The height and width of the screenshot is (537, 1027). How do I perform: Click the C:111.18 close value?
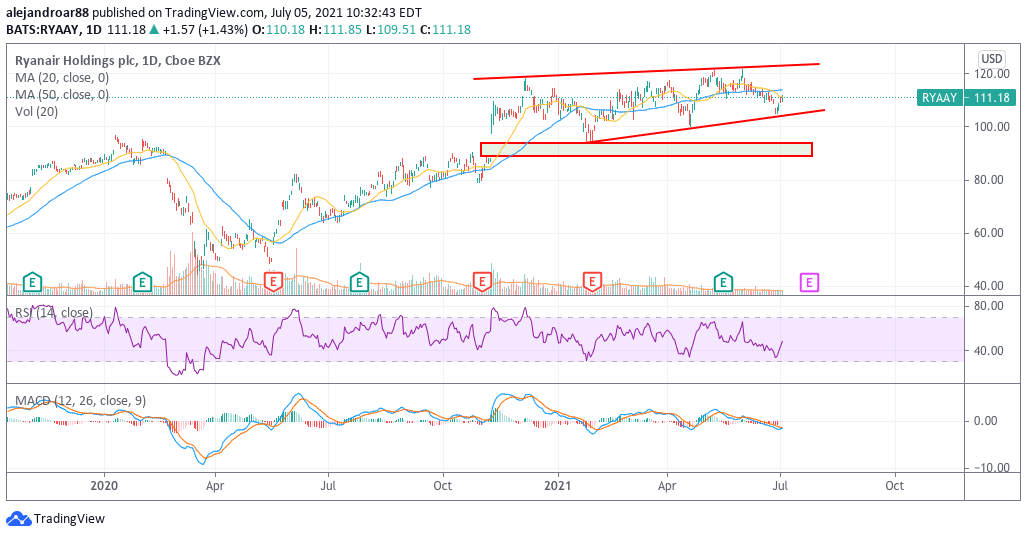[445, 29]
